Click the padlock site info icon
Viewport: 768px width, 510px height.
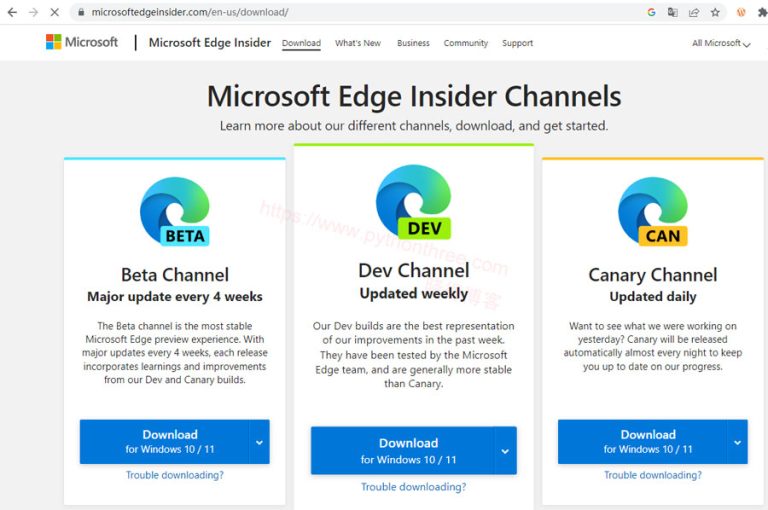(x=81, y=12)
